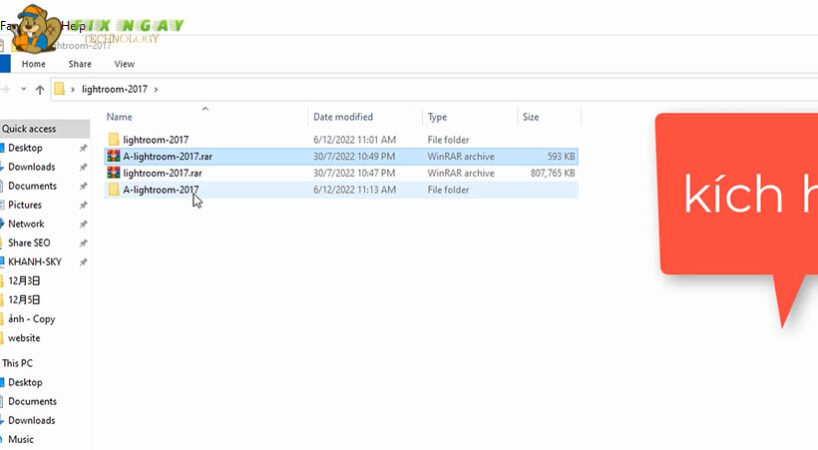Open the Share ribbon tab
The image size is (818, 450).
[80, 64]
